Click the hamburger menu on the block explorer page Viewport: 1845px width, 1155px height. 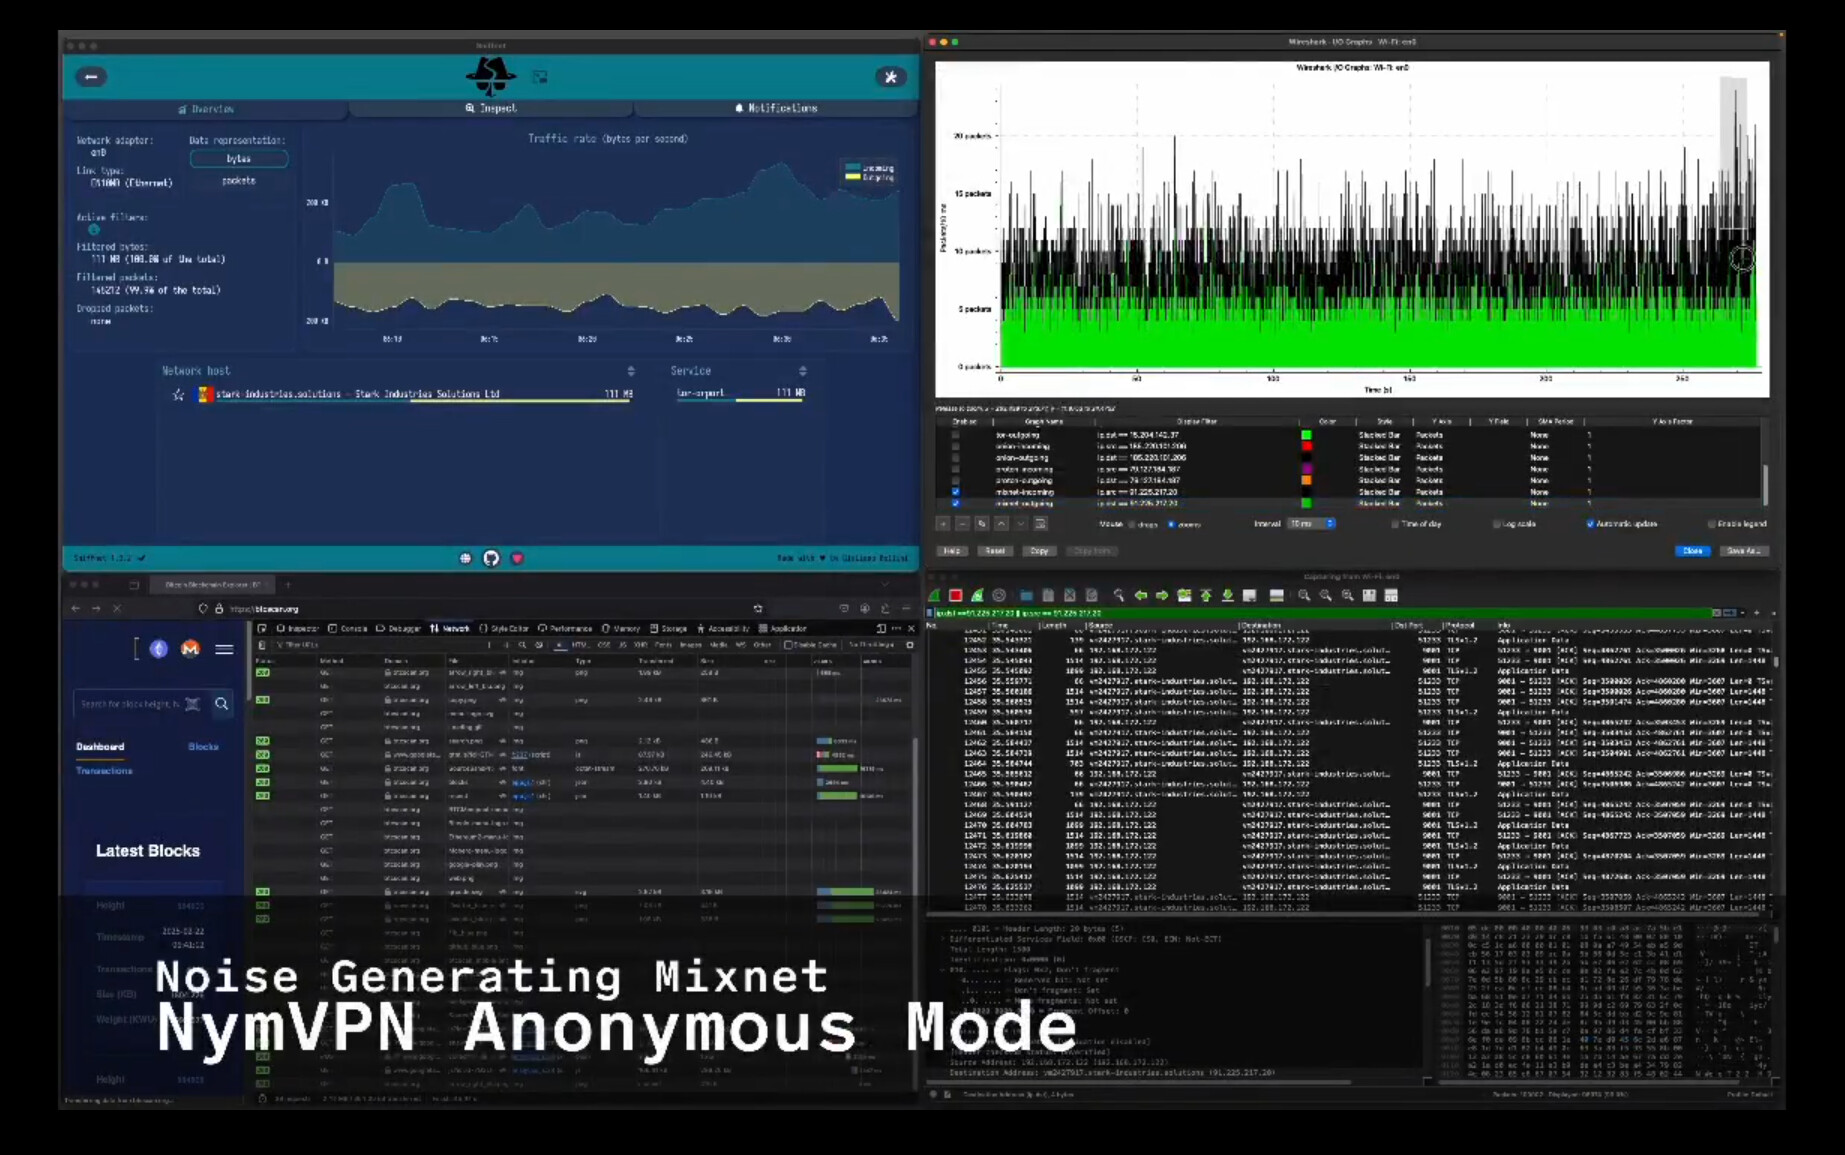click(x=224, y=649)
